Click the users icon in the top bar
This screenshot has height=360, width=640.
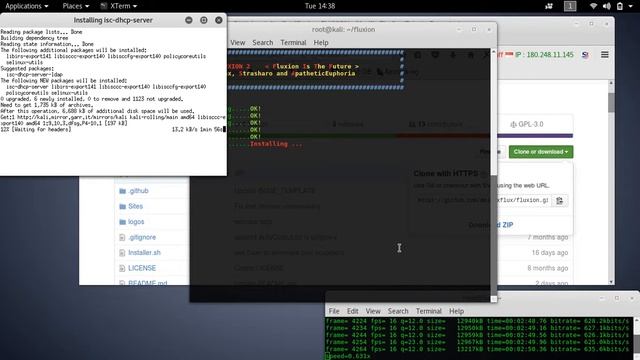click(549, 6)
